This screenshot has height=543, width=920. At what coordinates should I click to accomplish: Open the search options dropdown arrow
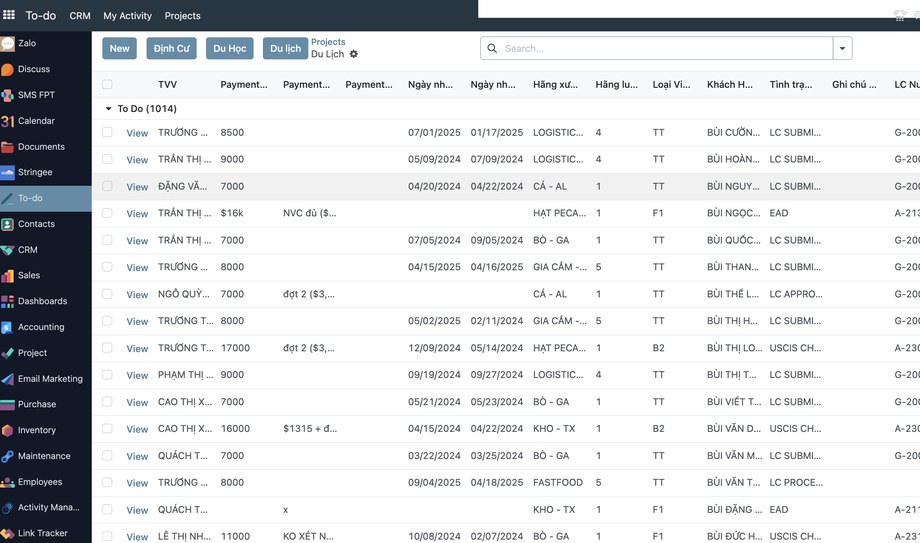click(x=842, y=48)
